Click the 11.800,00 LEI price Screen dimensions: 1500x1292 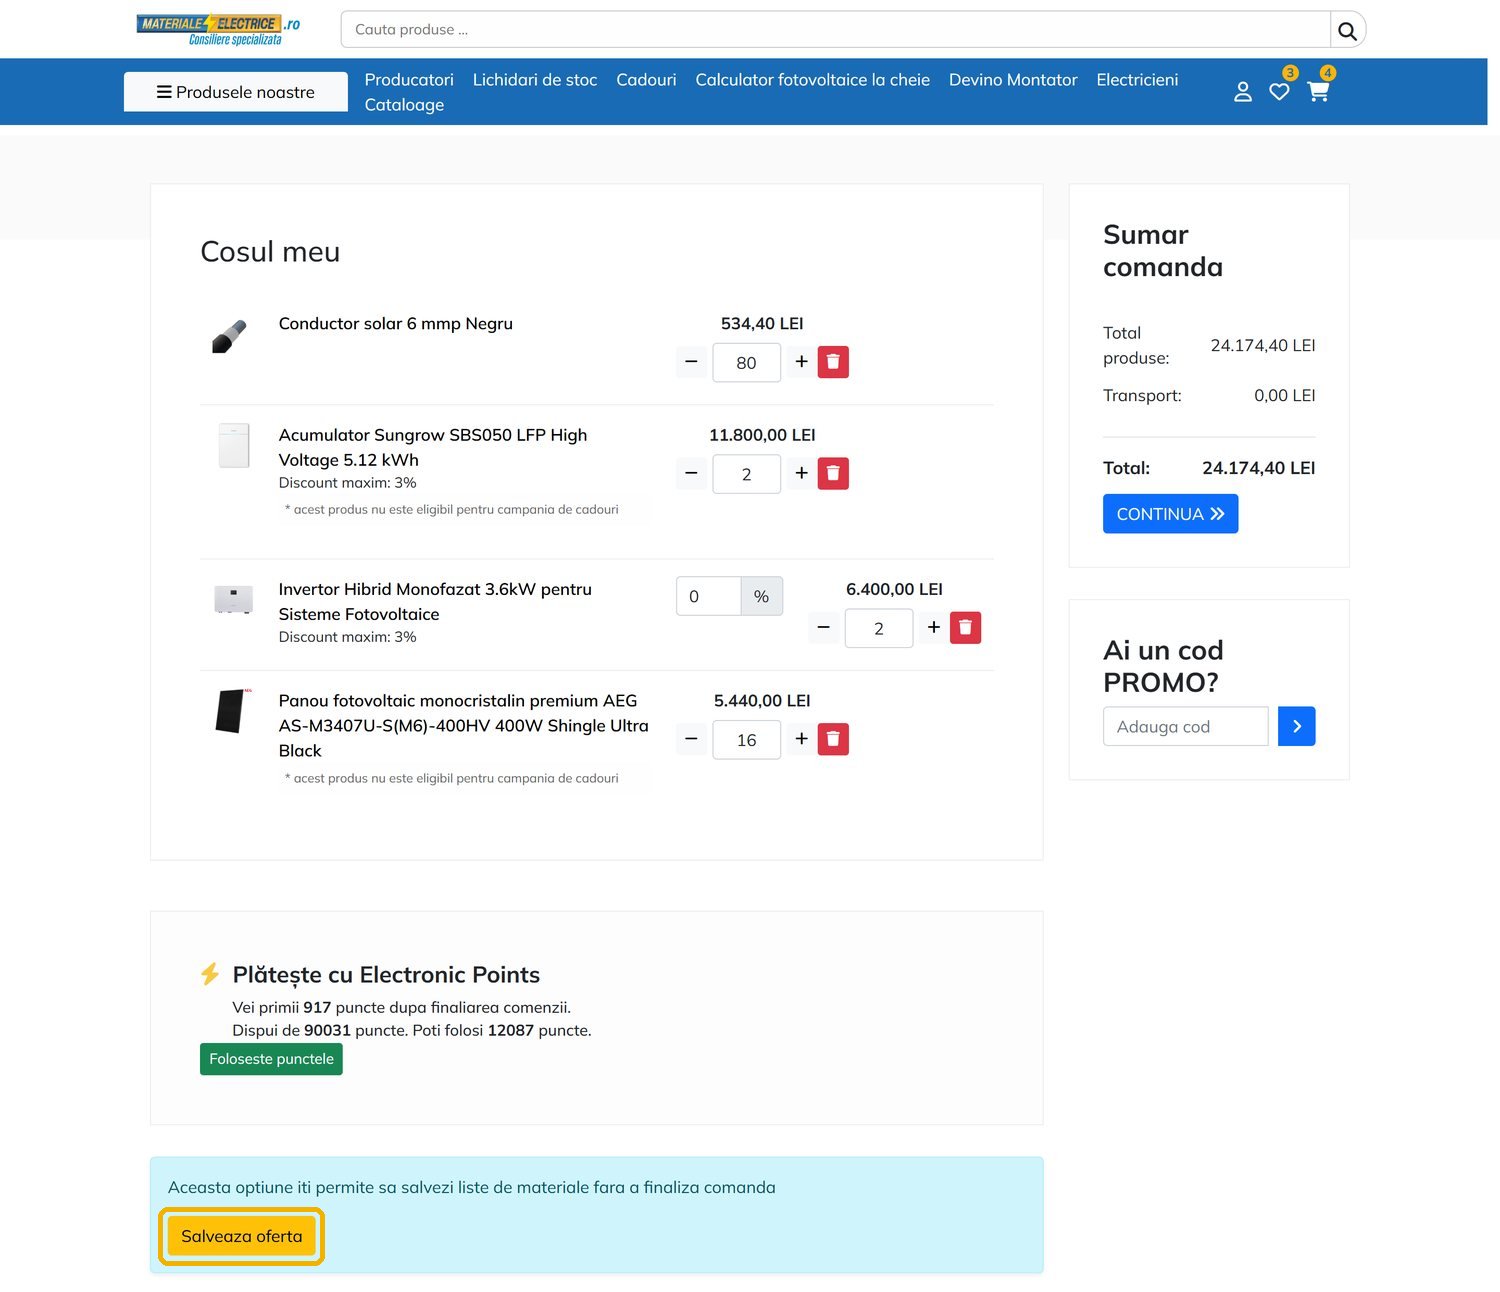coord(762,435)
